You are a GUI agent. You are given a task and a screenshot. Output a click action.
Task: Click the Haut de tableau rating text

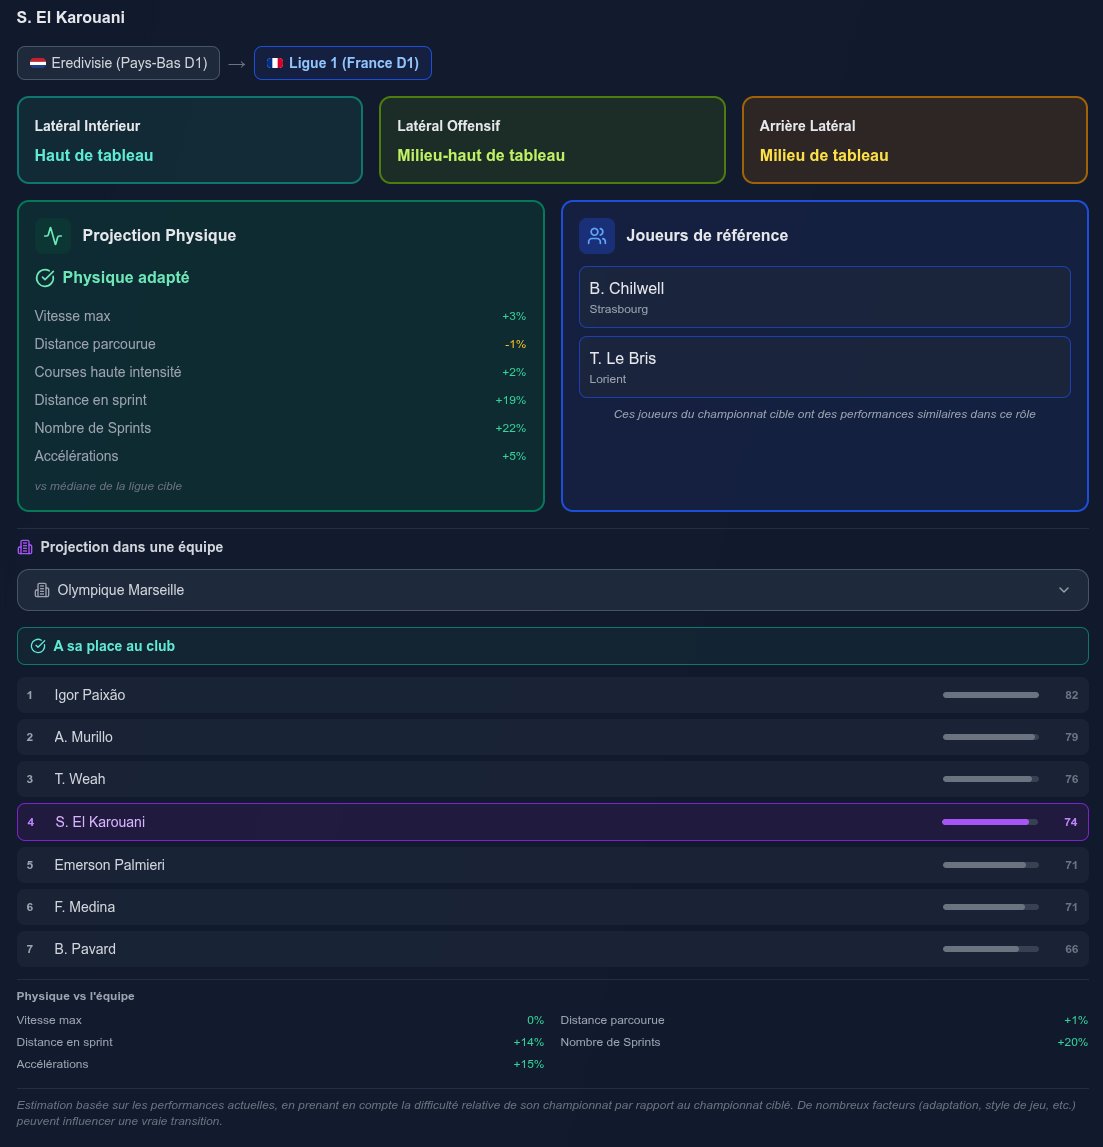[x=94, y=156]
